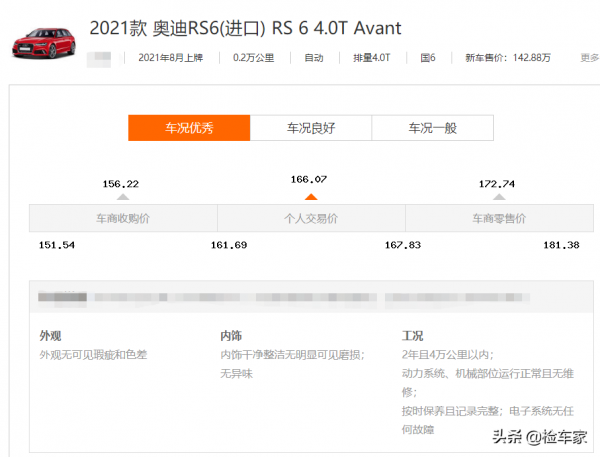600x457 pixels.
Task: Click the 2年且4万公里以内 description line
Action: click(x=447, y=355)
